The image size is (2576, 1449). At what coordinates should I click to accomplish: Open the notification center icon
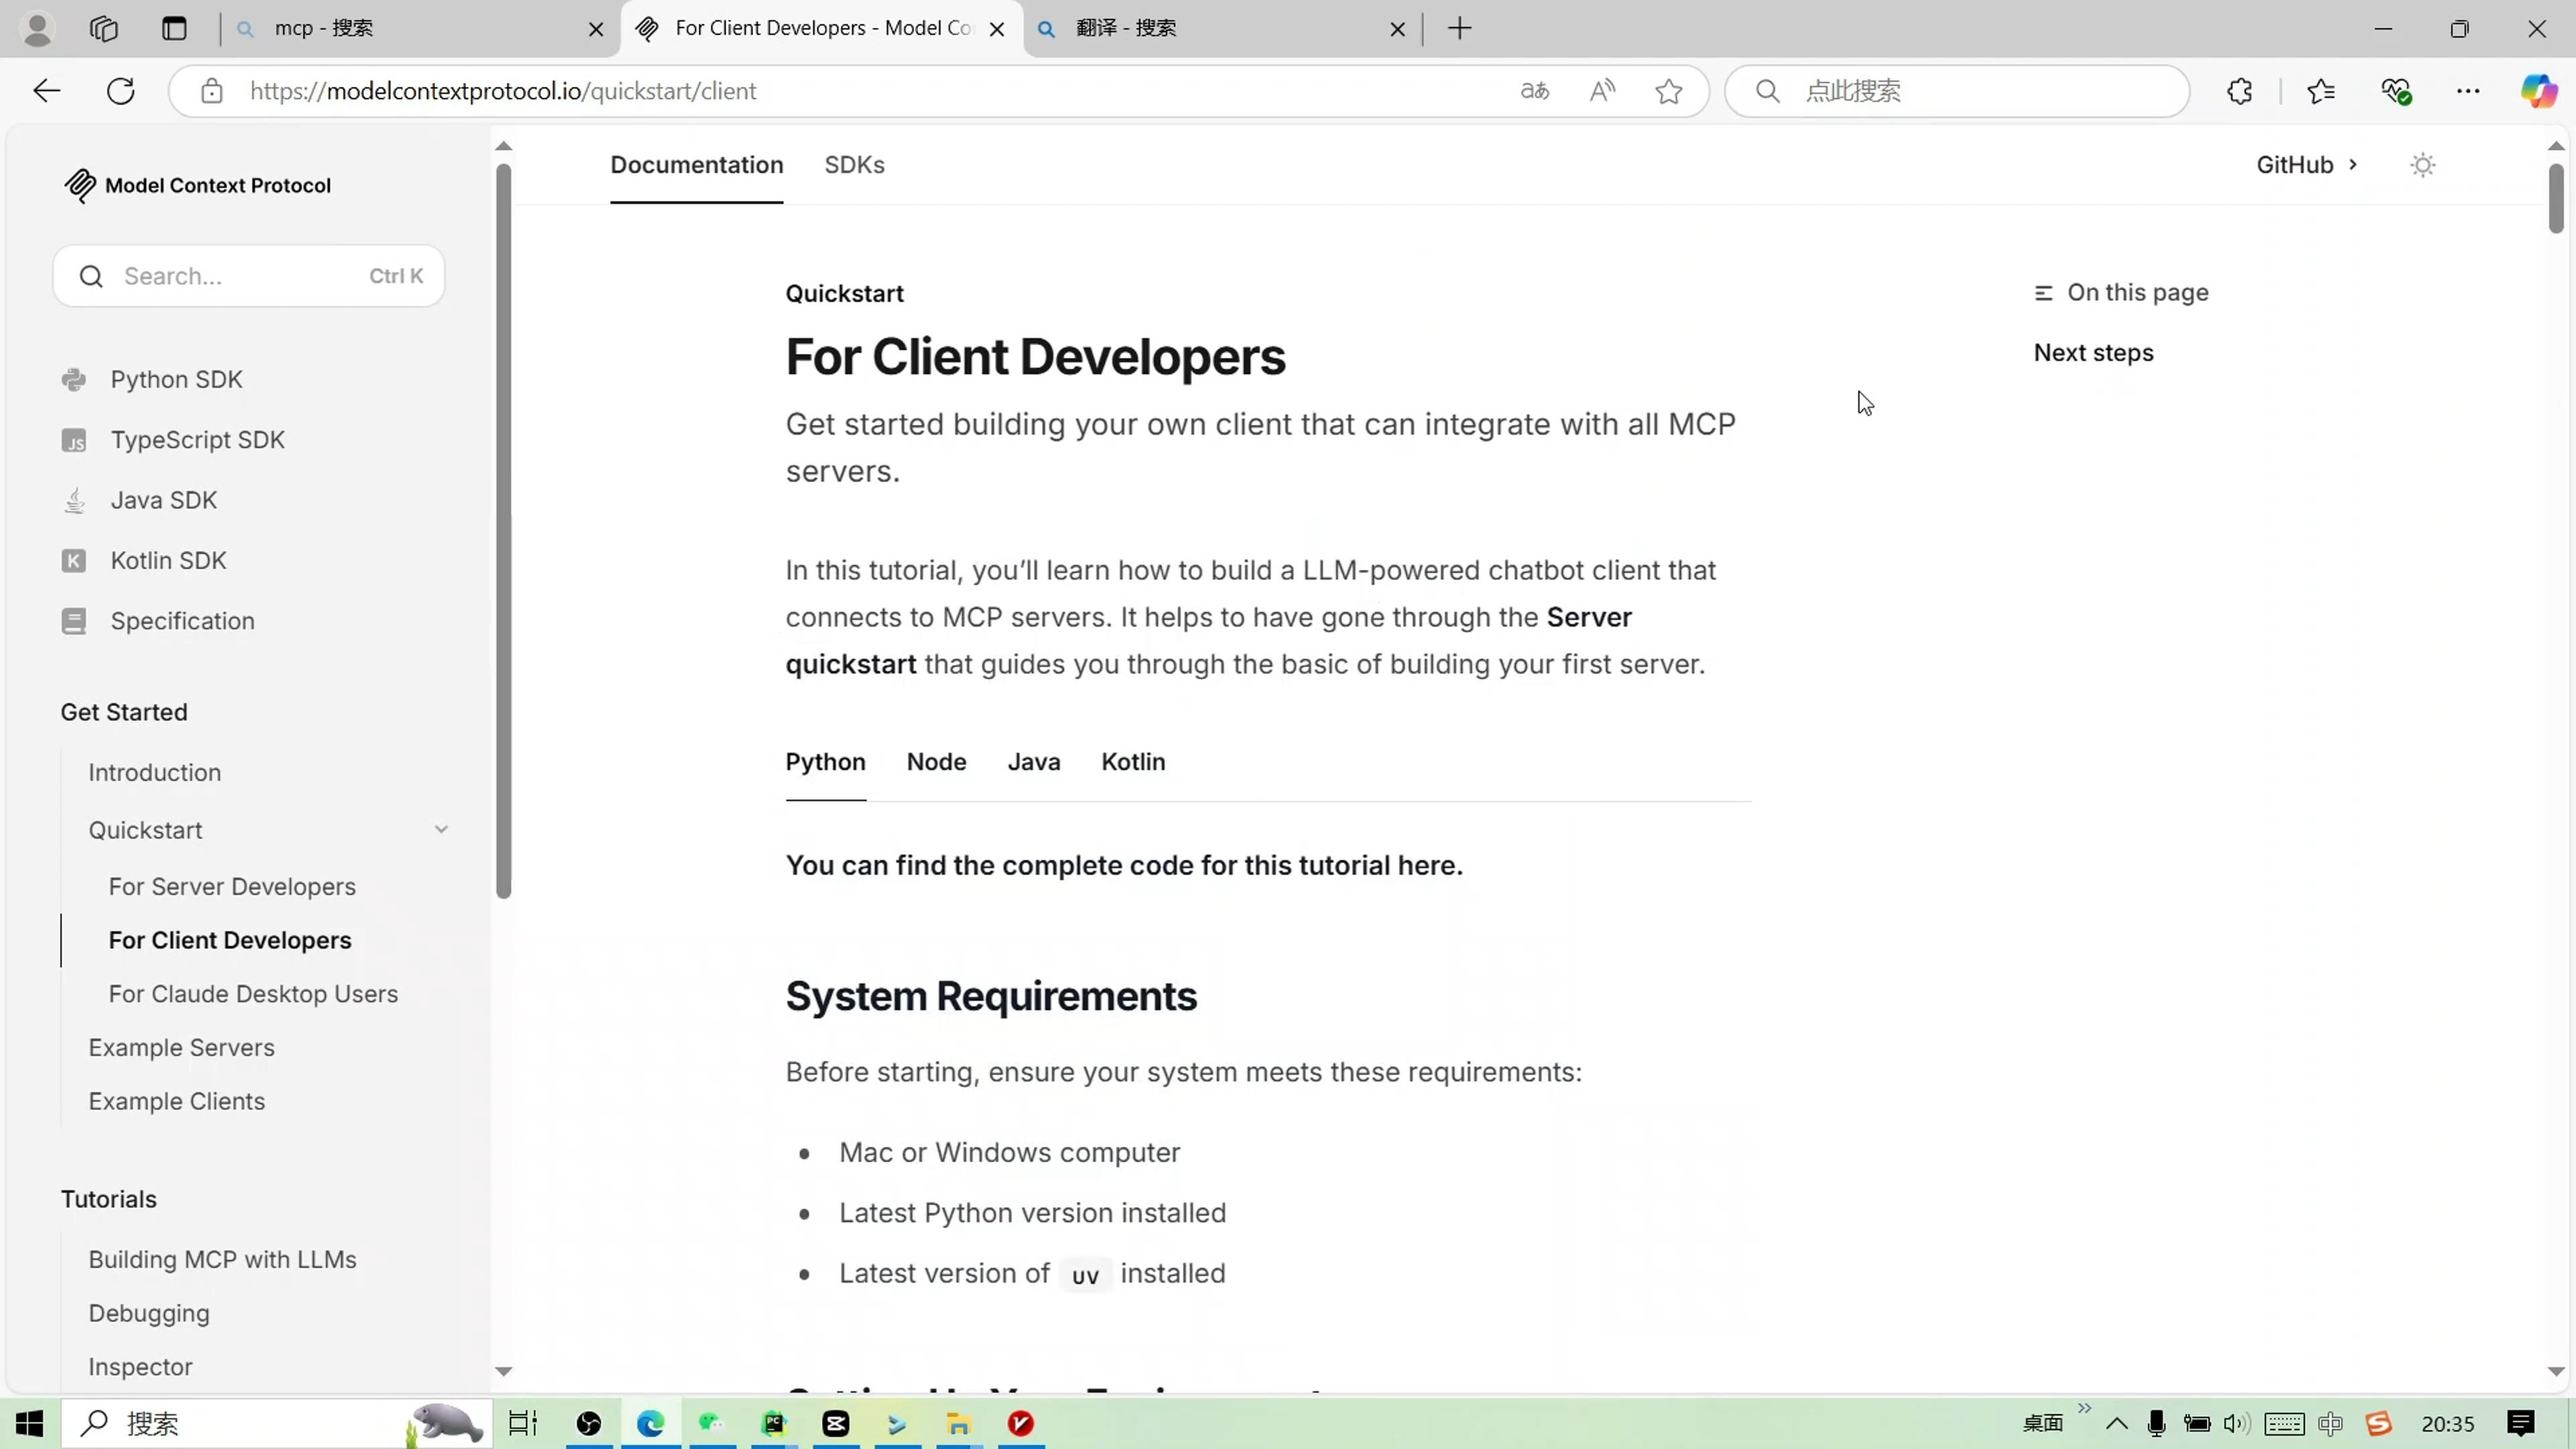[x=2520, y=1424]
